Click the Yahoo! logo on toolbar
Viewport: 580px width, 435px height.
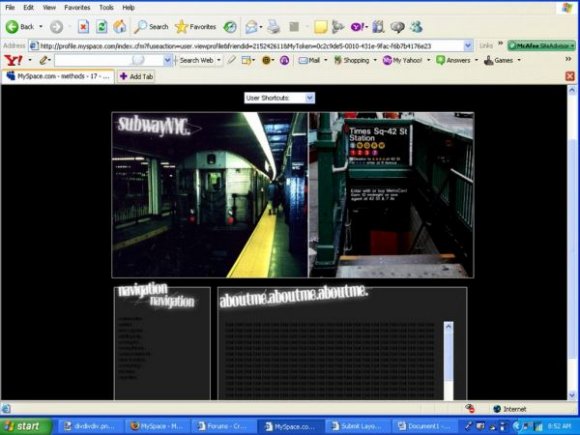(13, 60)
